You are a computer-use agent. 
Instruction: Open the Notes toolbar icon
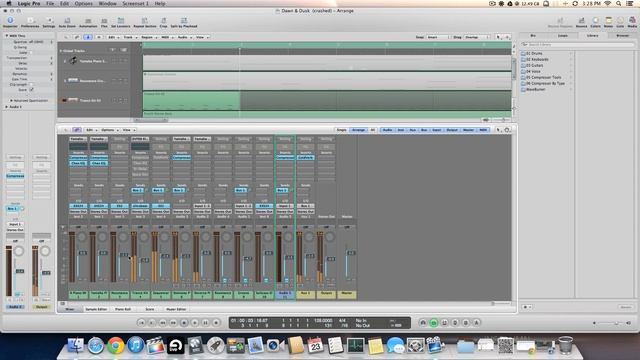click(x=608, y=22)
